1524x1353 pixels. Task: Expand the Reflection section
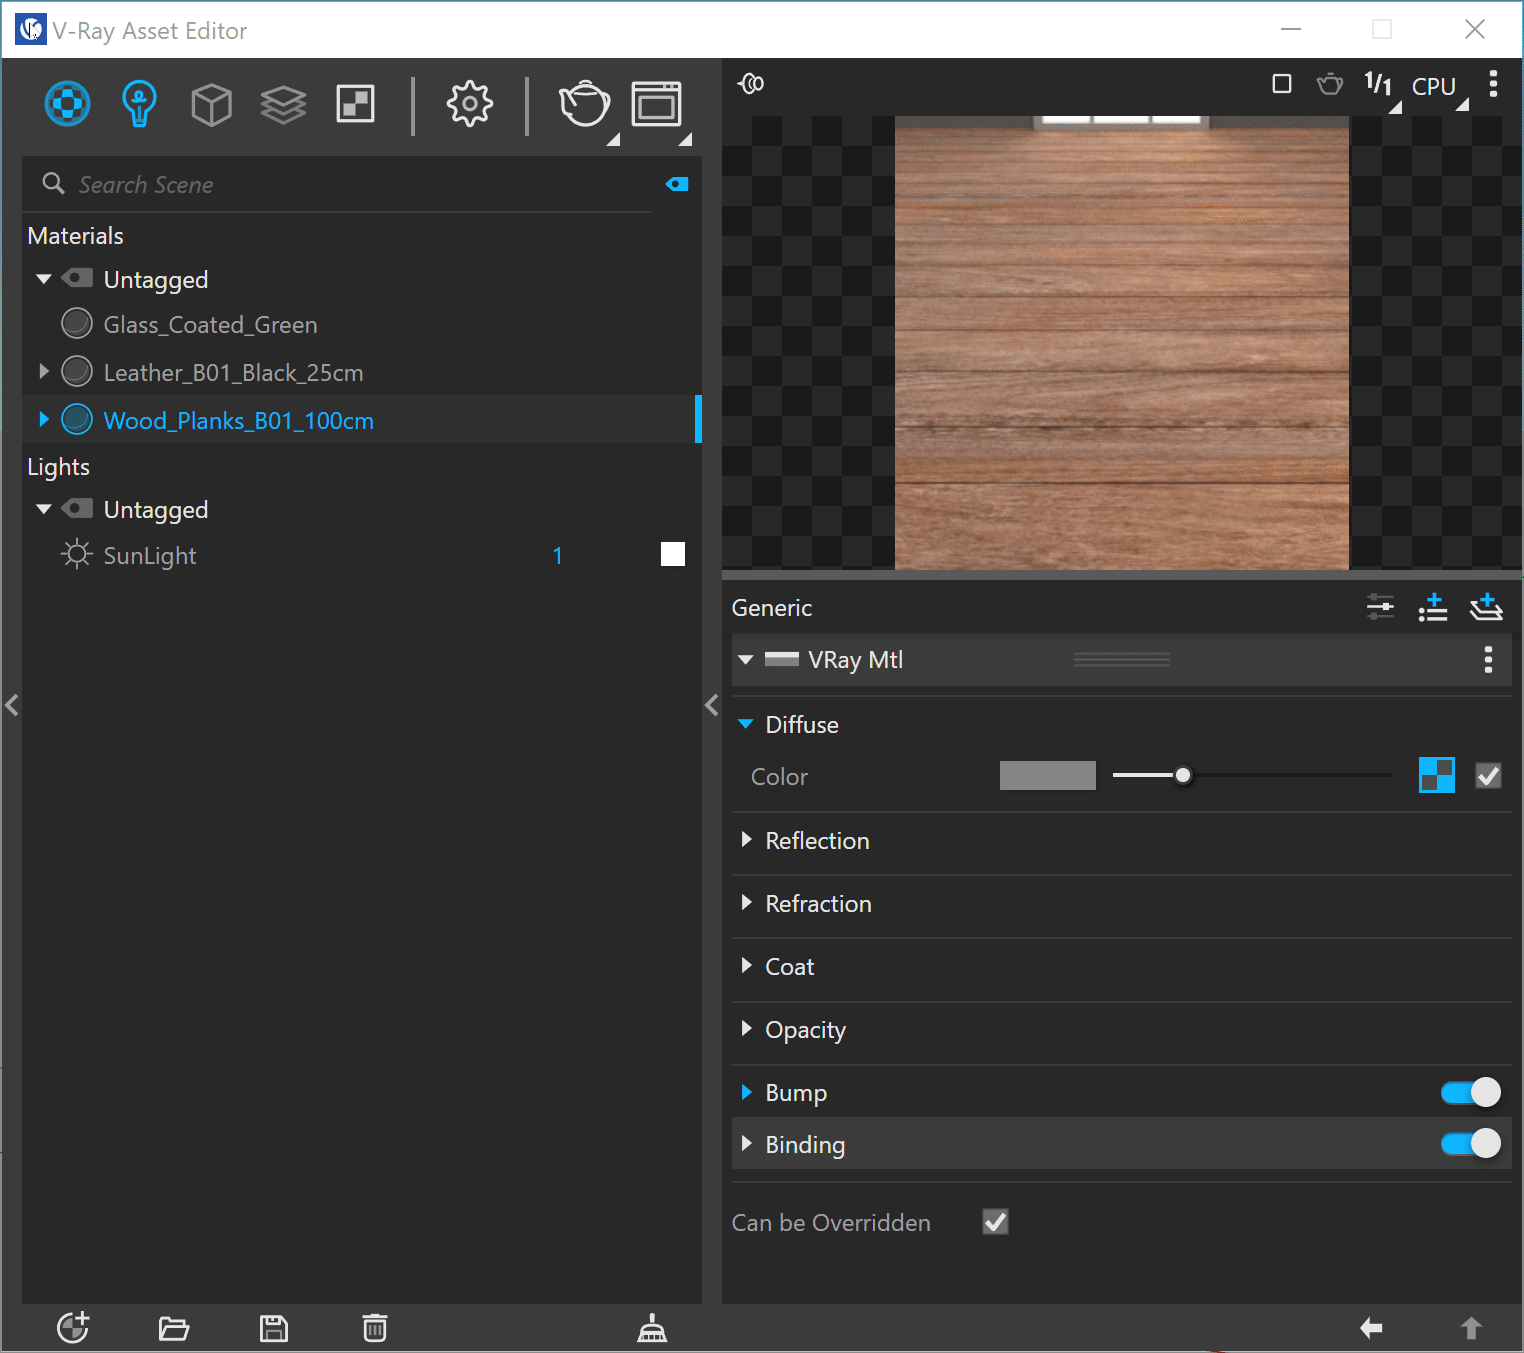point(746,840)
